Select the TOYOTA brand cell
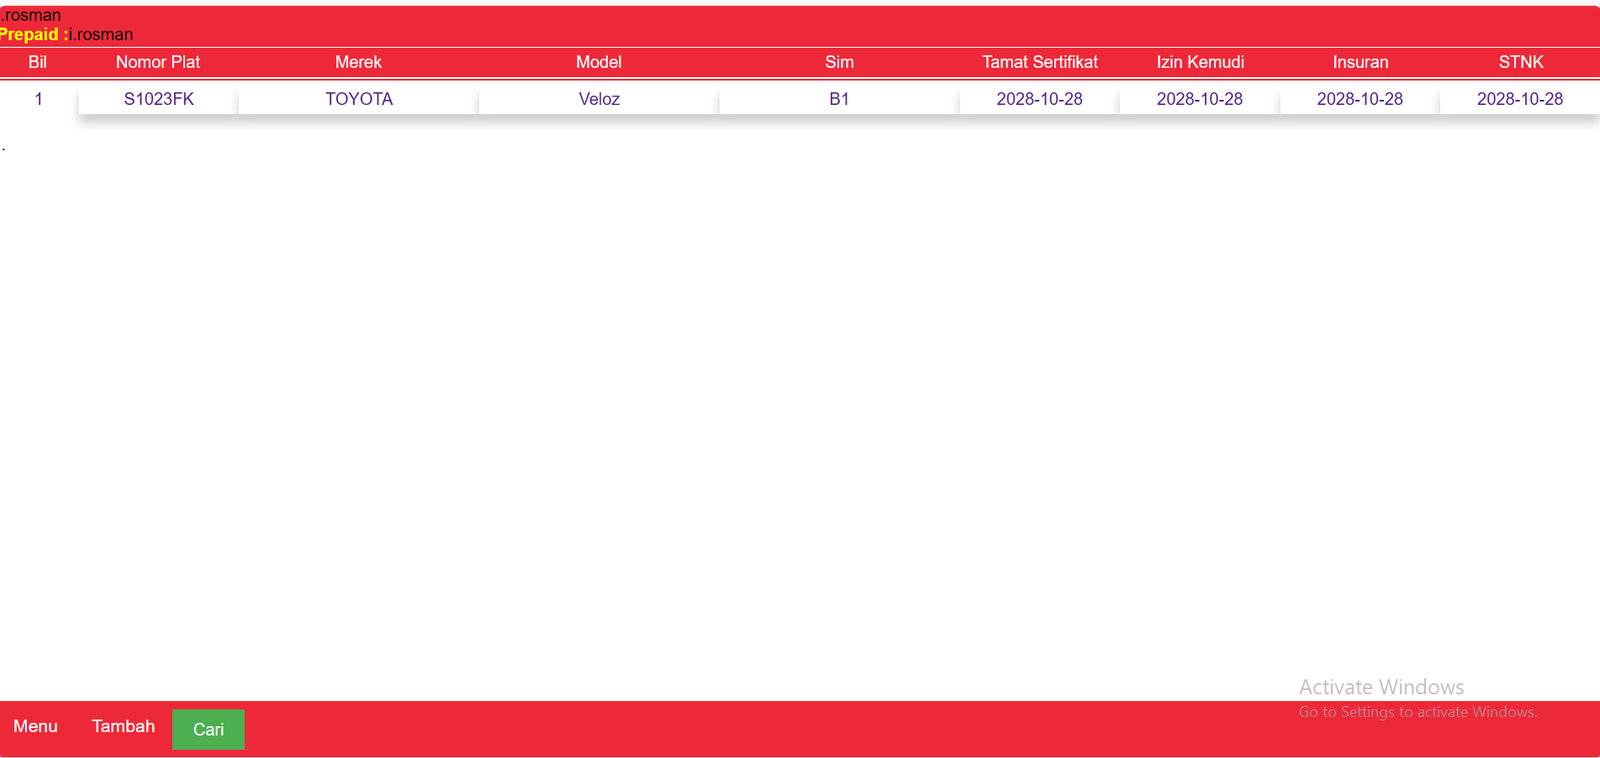The width and height of the screenshot is (1600, 758). click(x=359, y=99)
